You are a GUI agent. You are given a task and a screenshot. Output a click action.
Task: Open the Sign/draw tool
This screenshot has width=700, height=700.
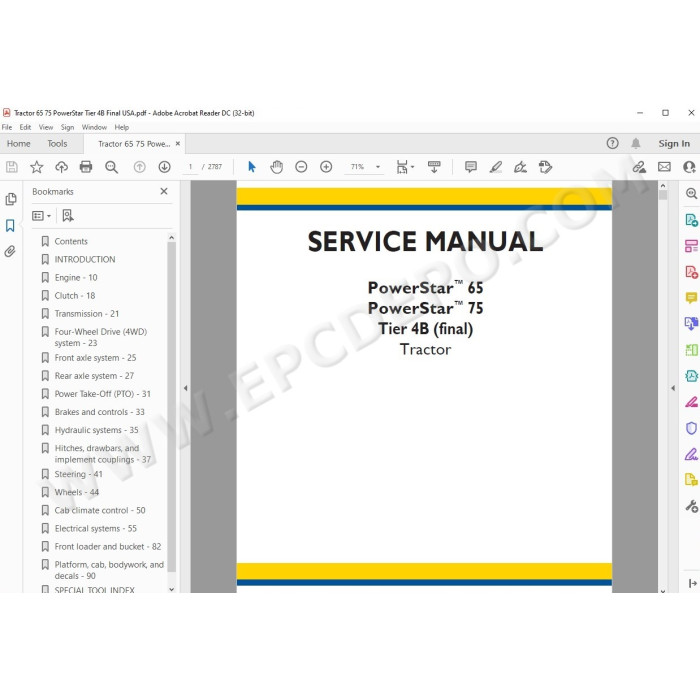[520, 167]
